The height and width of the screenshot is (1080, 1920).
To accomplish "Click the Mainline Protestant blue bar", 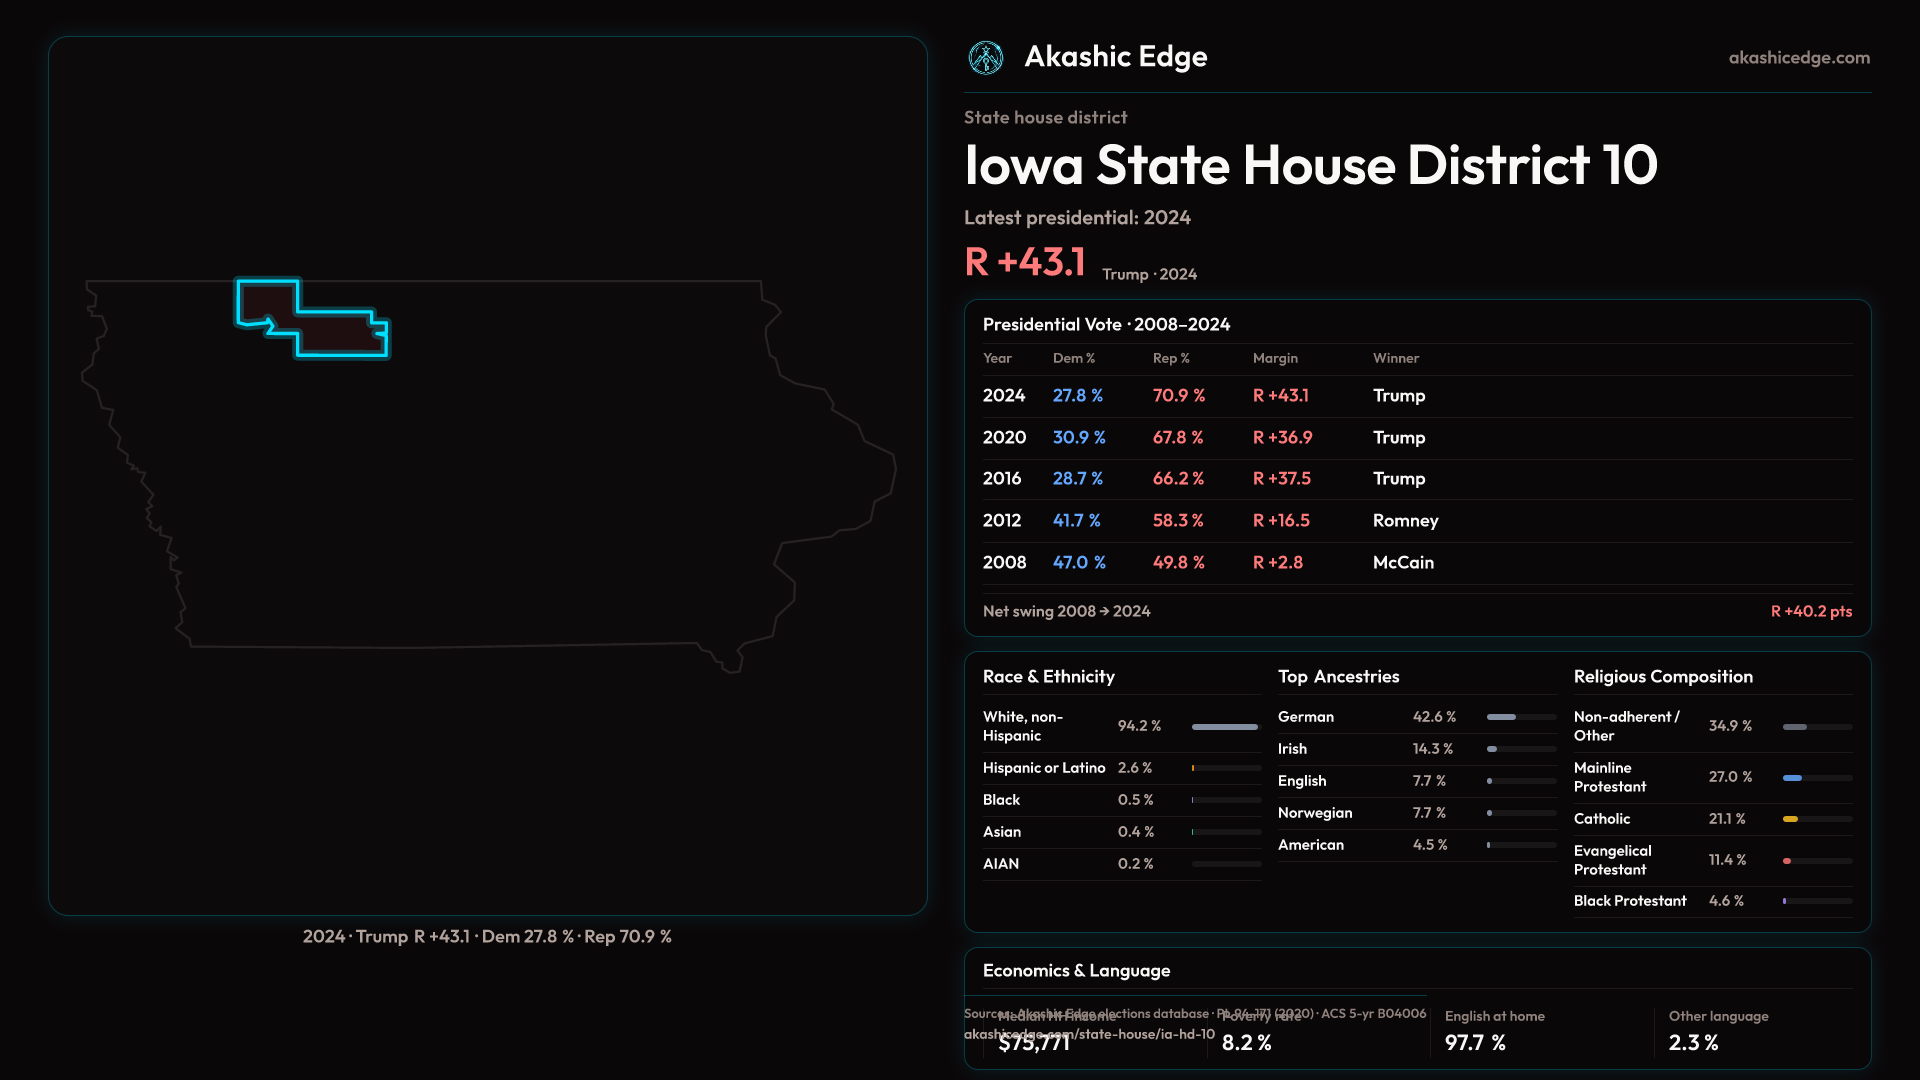I will click(1792, 778).
